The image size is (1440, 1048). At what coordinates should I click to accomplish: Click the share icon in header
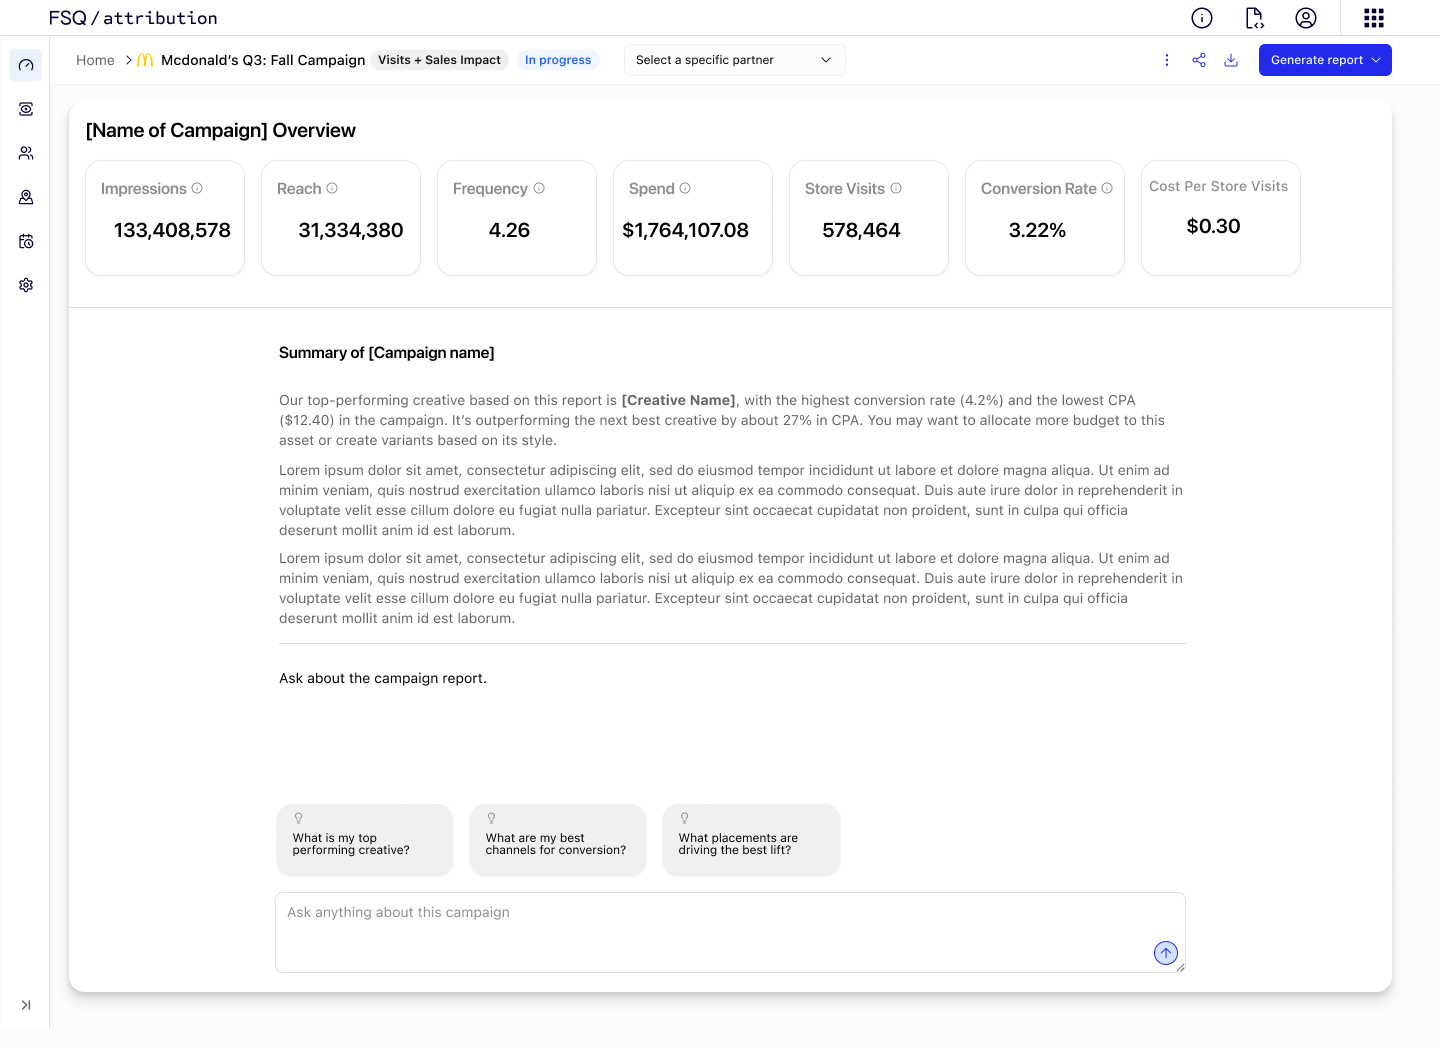(x=1199, y=60)
